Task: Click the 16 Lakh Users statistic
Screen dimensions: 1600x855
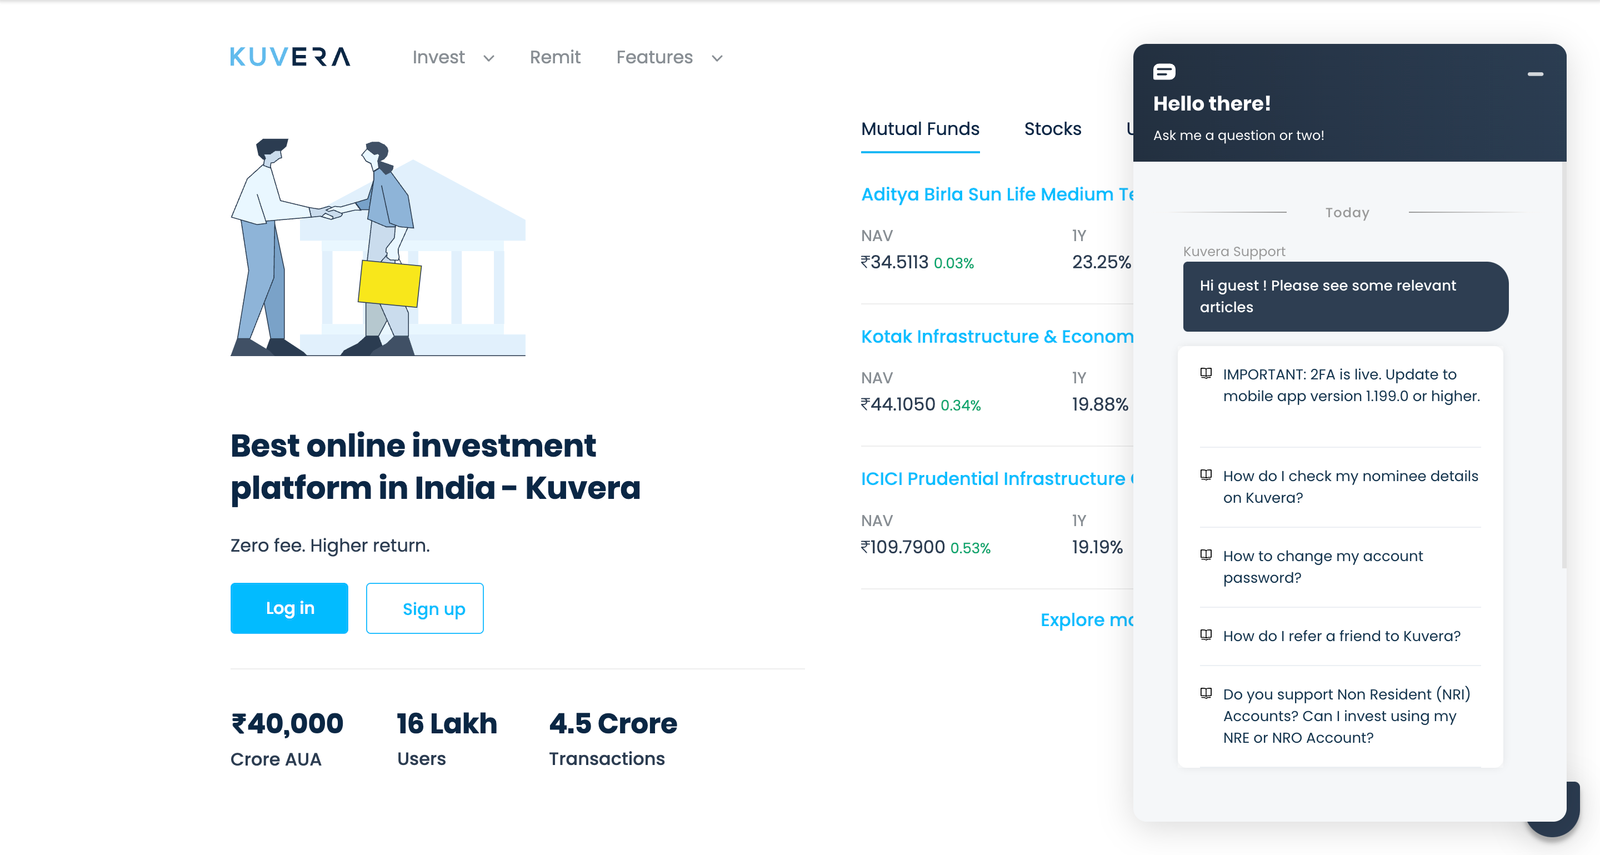Action: point(446,739)
